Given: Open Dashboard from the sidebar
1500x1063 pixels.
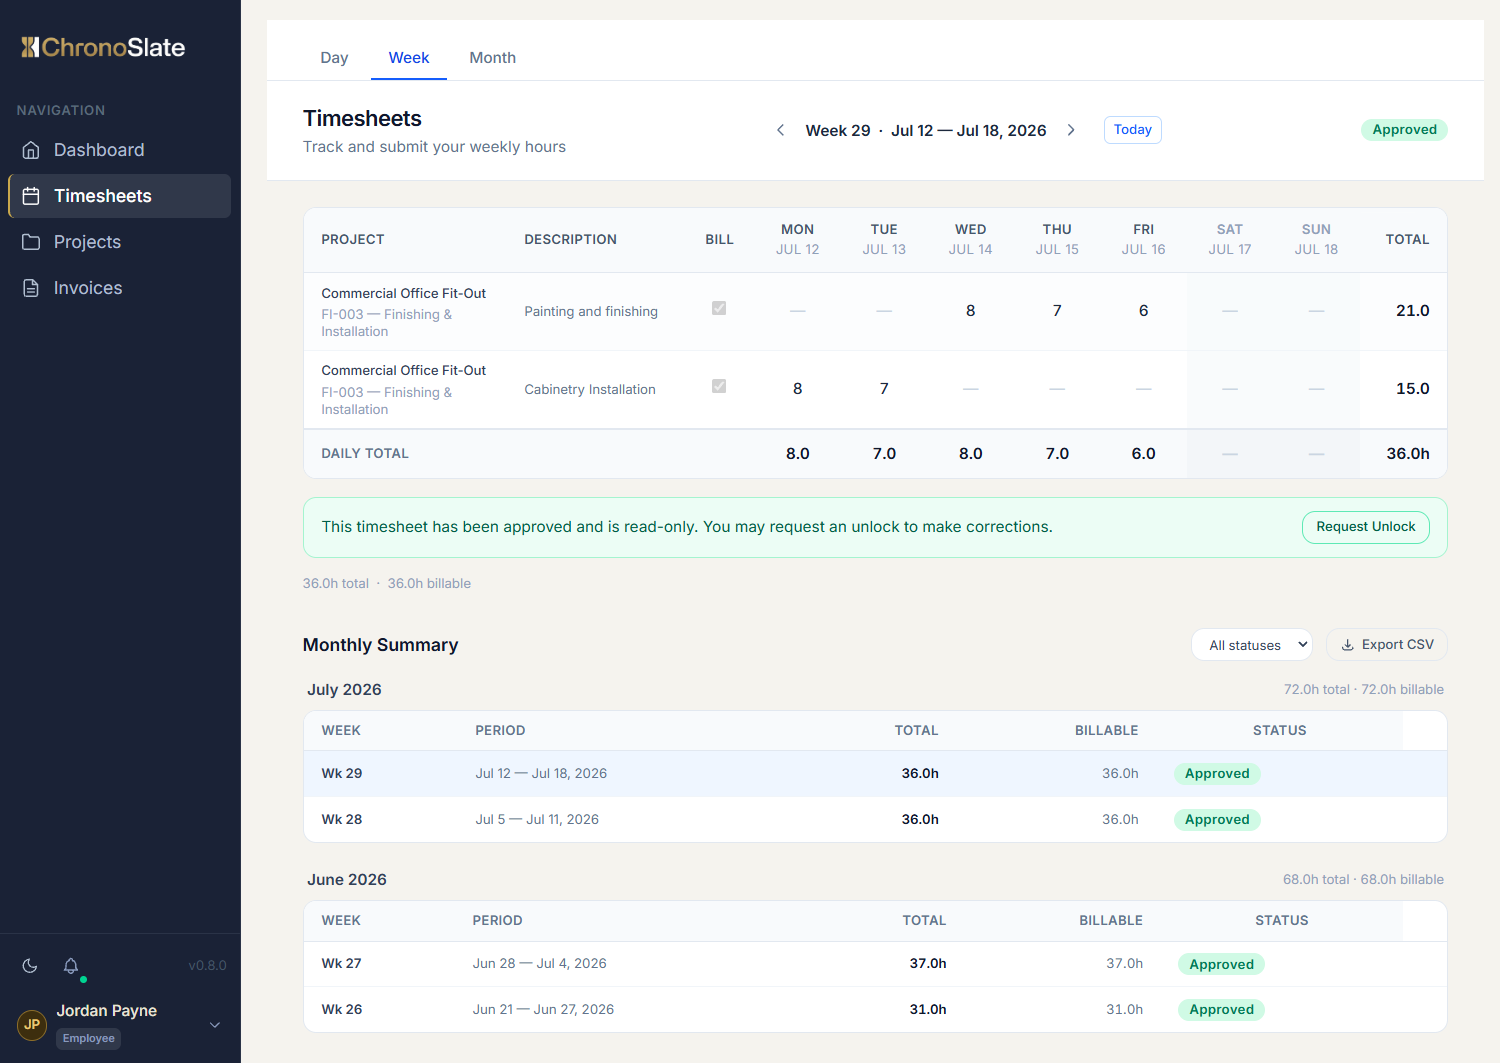Looking at the screenshot, I should 119,150.
